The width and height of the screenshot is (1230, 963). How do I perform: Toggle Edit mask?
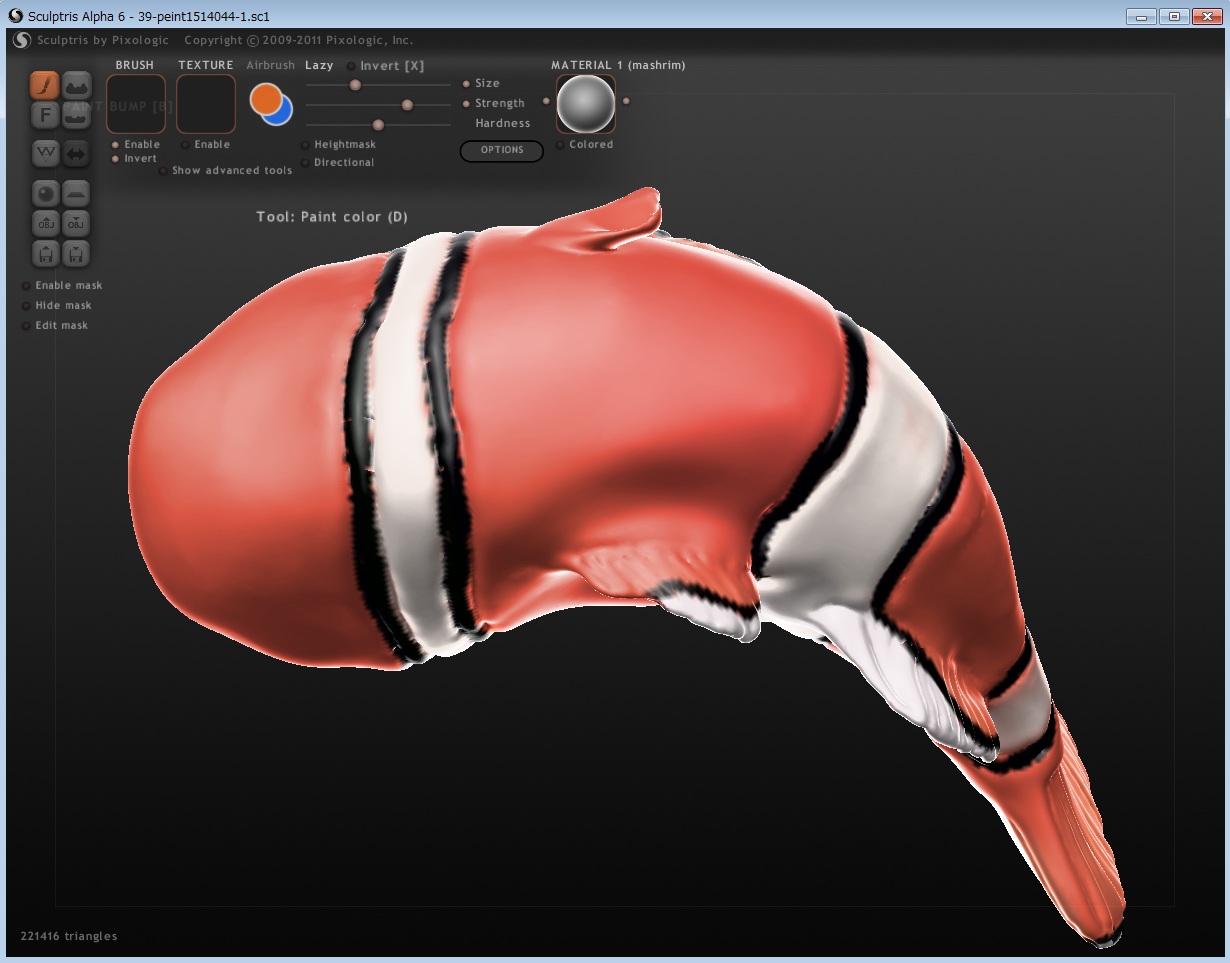26,326
